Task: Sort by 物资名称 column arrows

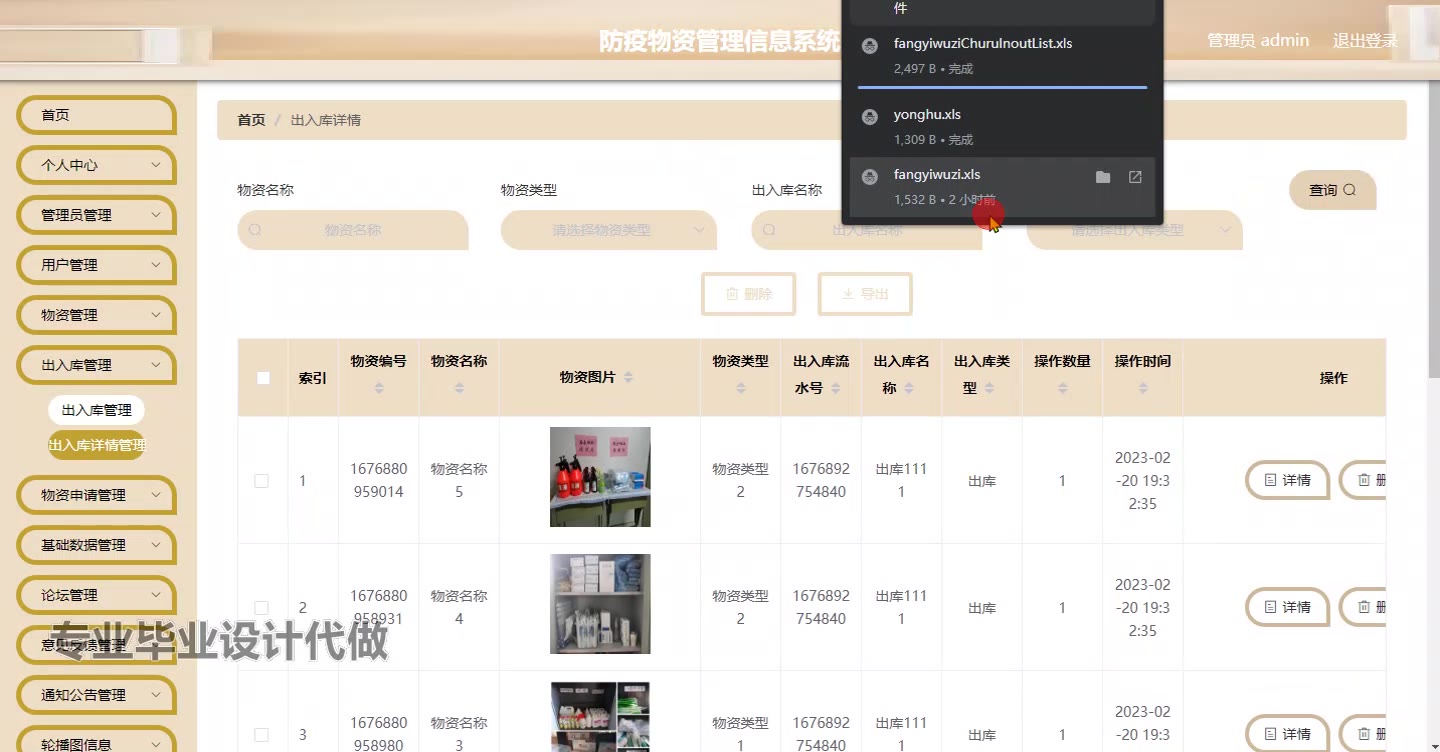Action: point(459,388)
